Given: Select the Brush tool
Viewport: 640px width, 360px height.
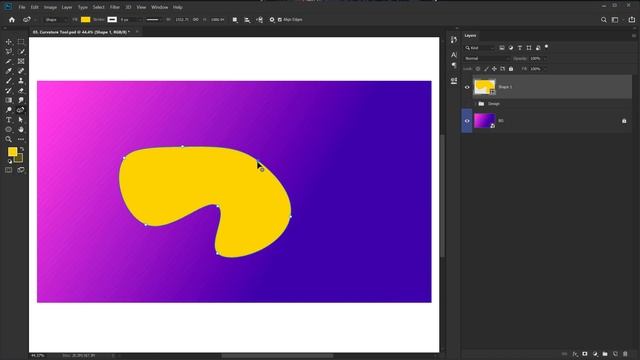Looking at the screenshot, I should [9, 81].
